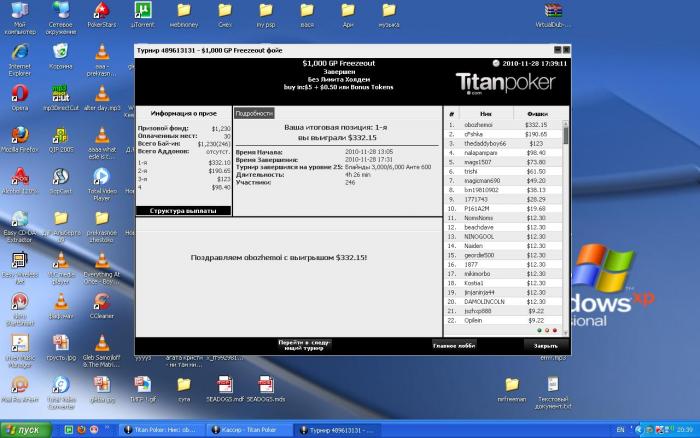700x438 pixels.
Task: Switch to Titan Poker main taskbar window
Action: (x=161, y=430)
